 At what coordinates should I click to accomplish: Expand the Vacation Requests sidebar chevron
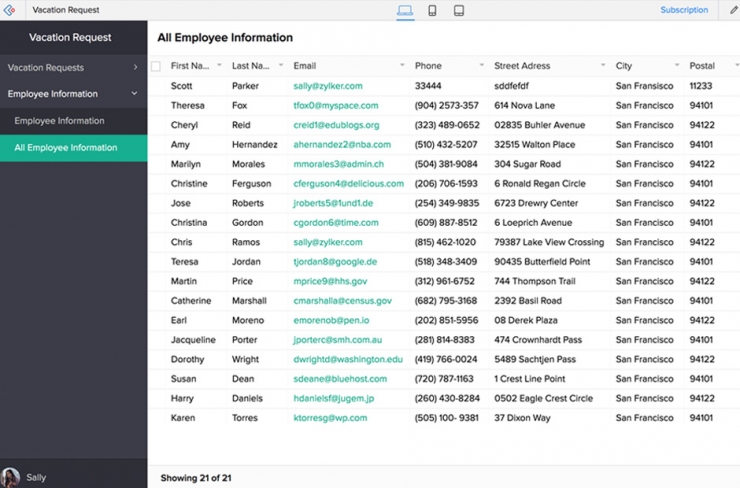(x=135, y=67)
